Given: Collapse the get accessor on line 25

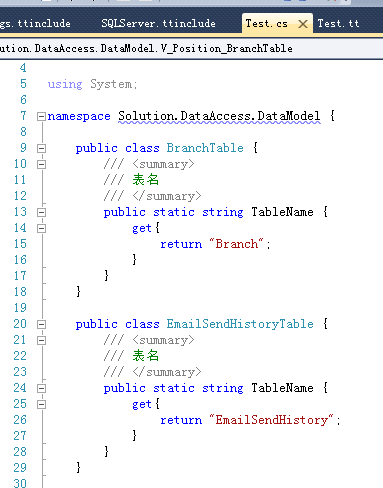Looking at the screenshot, I should [41, 404].
